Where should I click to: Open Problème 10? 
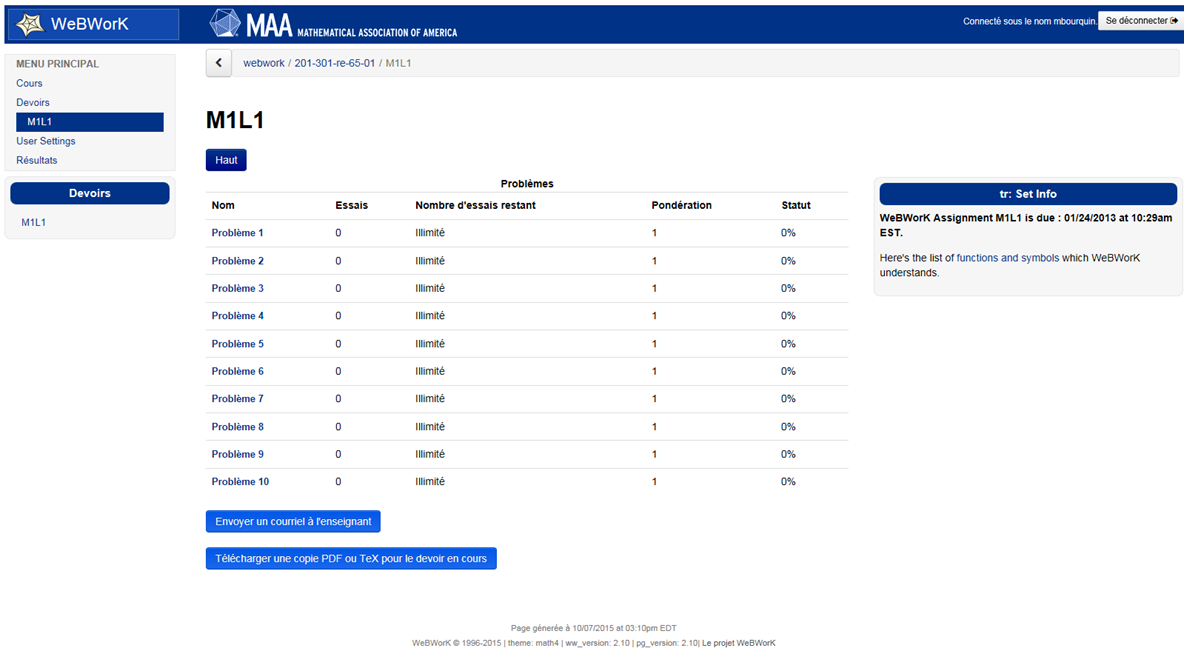point(240,482)
